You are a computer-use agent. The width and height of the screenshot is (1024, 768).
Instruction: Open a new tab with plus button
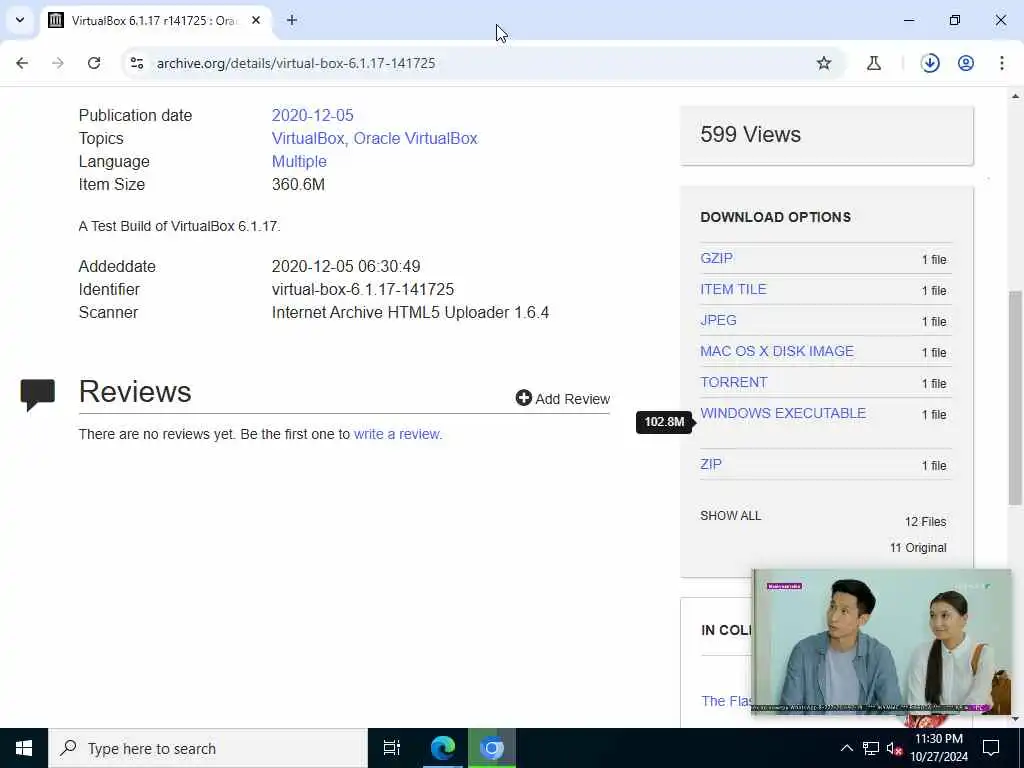tap(292, 20)
